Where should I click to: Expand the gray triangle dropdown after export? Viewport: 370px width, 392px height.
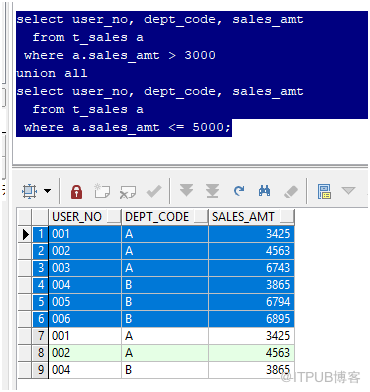click(348, 191)
